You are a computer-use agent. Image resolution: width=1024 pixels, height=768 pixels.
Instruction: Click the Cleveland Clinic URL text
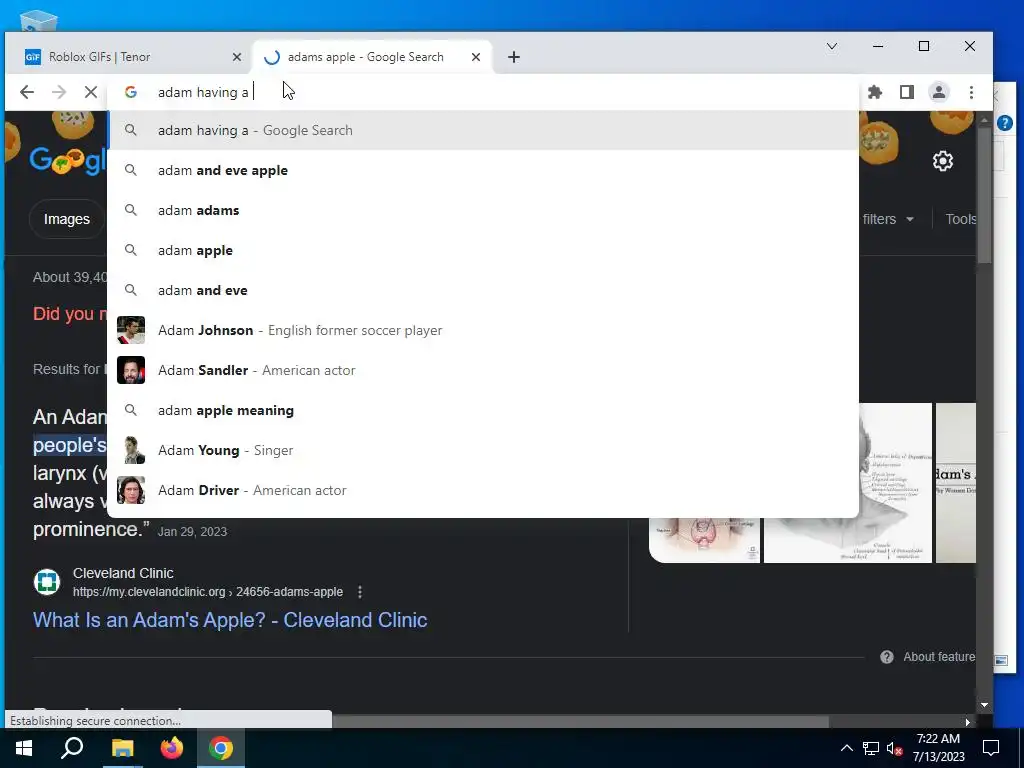[x=208, y=592]
